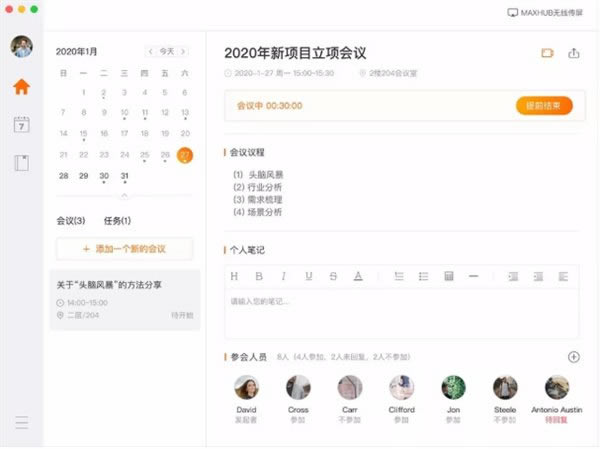Image resolution: width=600 pixels, height=449 pixels.
Task: Click the meeting title 2020年新项目立项会议
Action: tap(295, 53)
